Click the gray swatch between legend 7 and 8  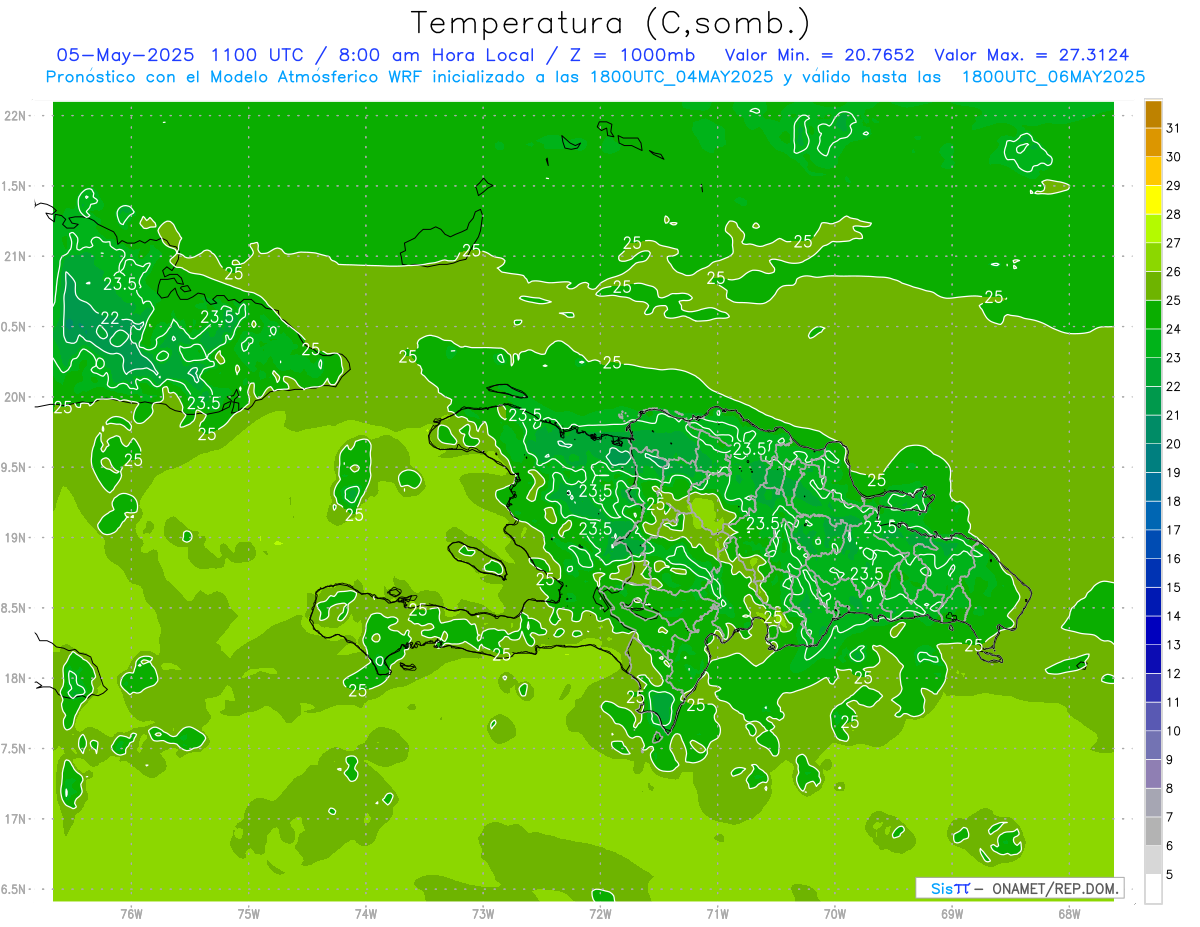coord(1153,802)
